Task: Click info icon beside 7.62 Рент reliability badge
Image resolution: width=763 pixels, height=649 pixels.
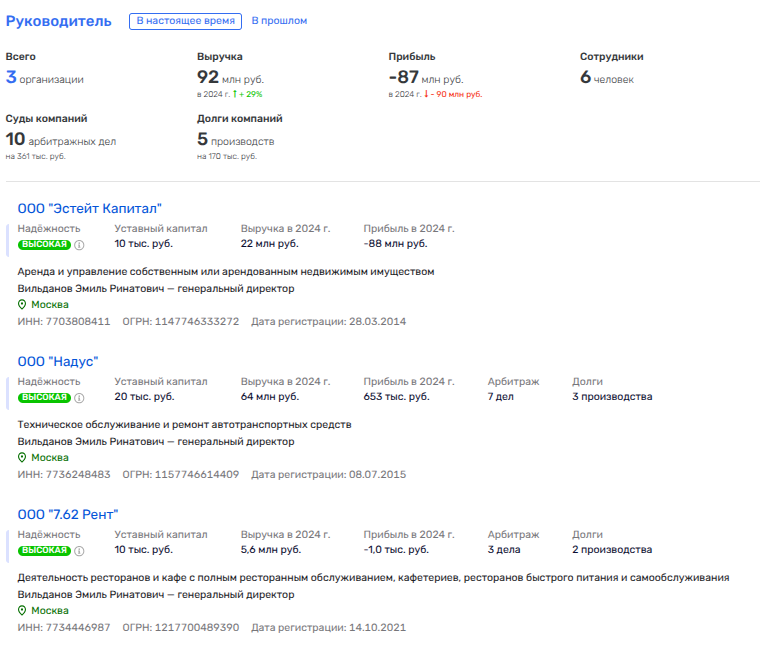Action: pyautogui.click(x=79, y=550)
